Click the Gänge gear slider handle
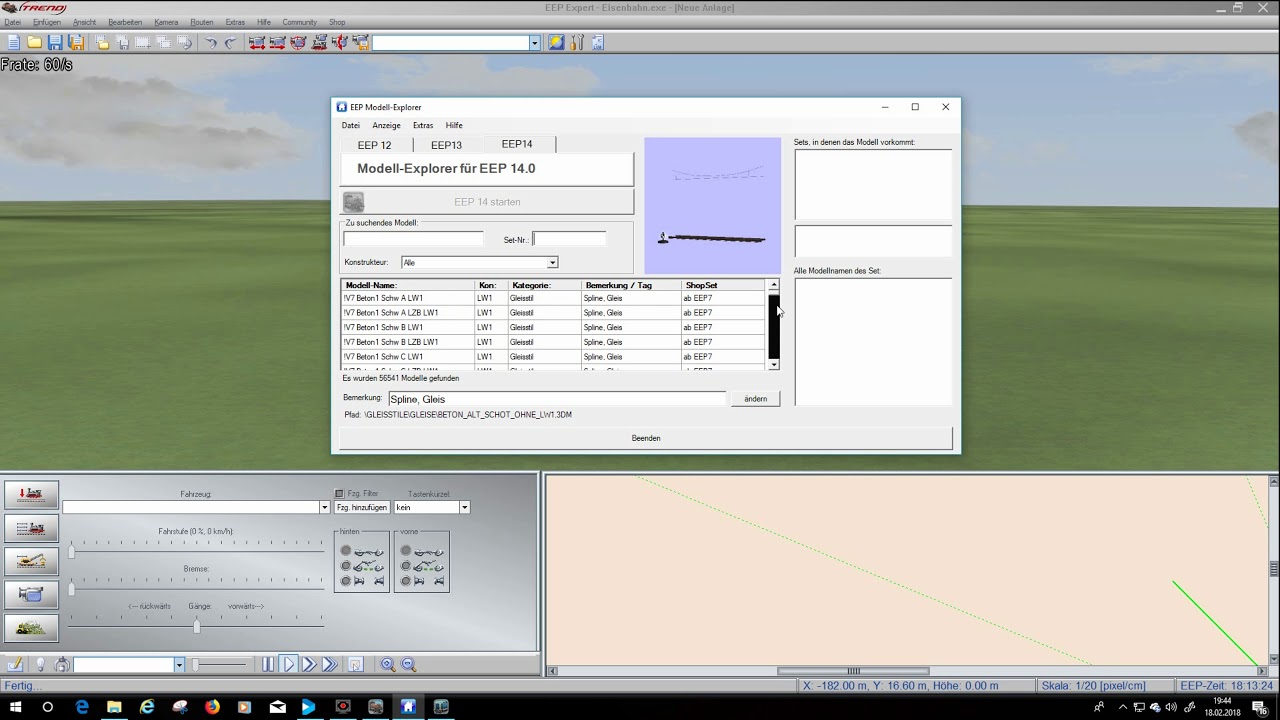 coord(196,626)
